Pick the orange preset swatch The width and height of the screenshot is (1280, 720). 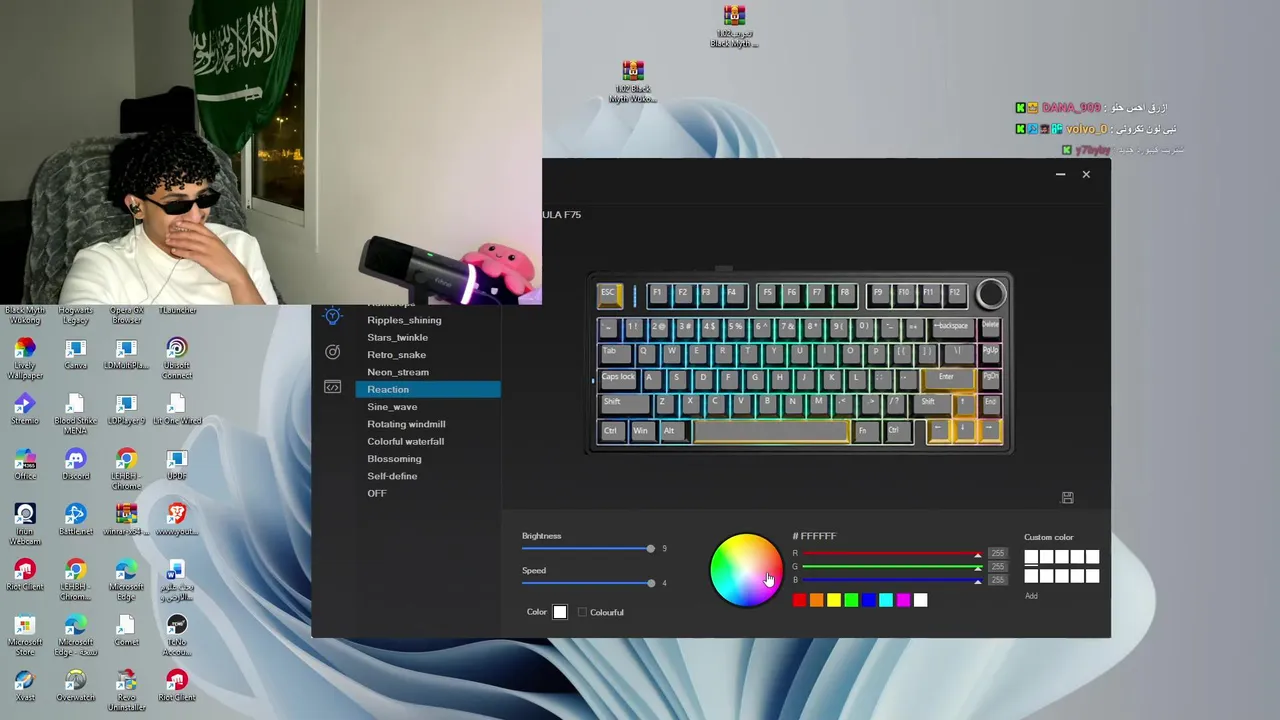(x=816, y=600)
